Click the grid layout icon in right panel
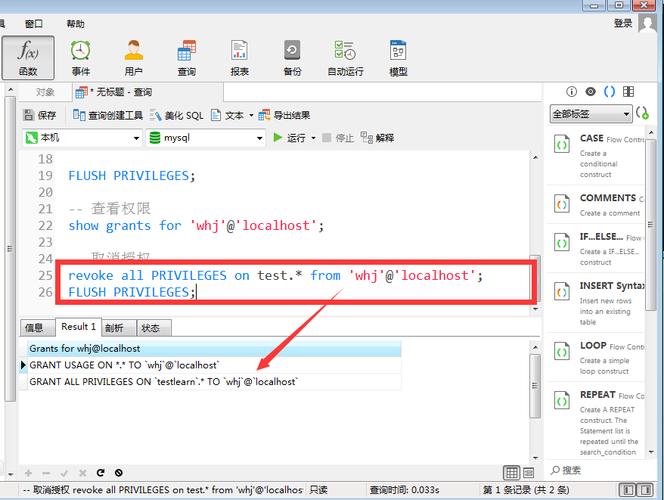 [x=628, y=92]
